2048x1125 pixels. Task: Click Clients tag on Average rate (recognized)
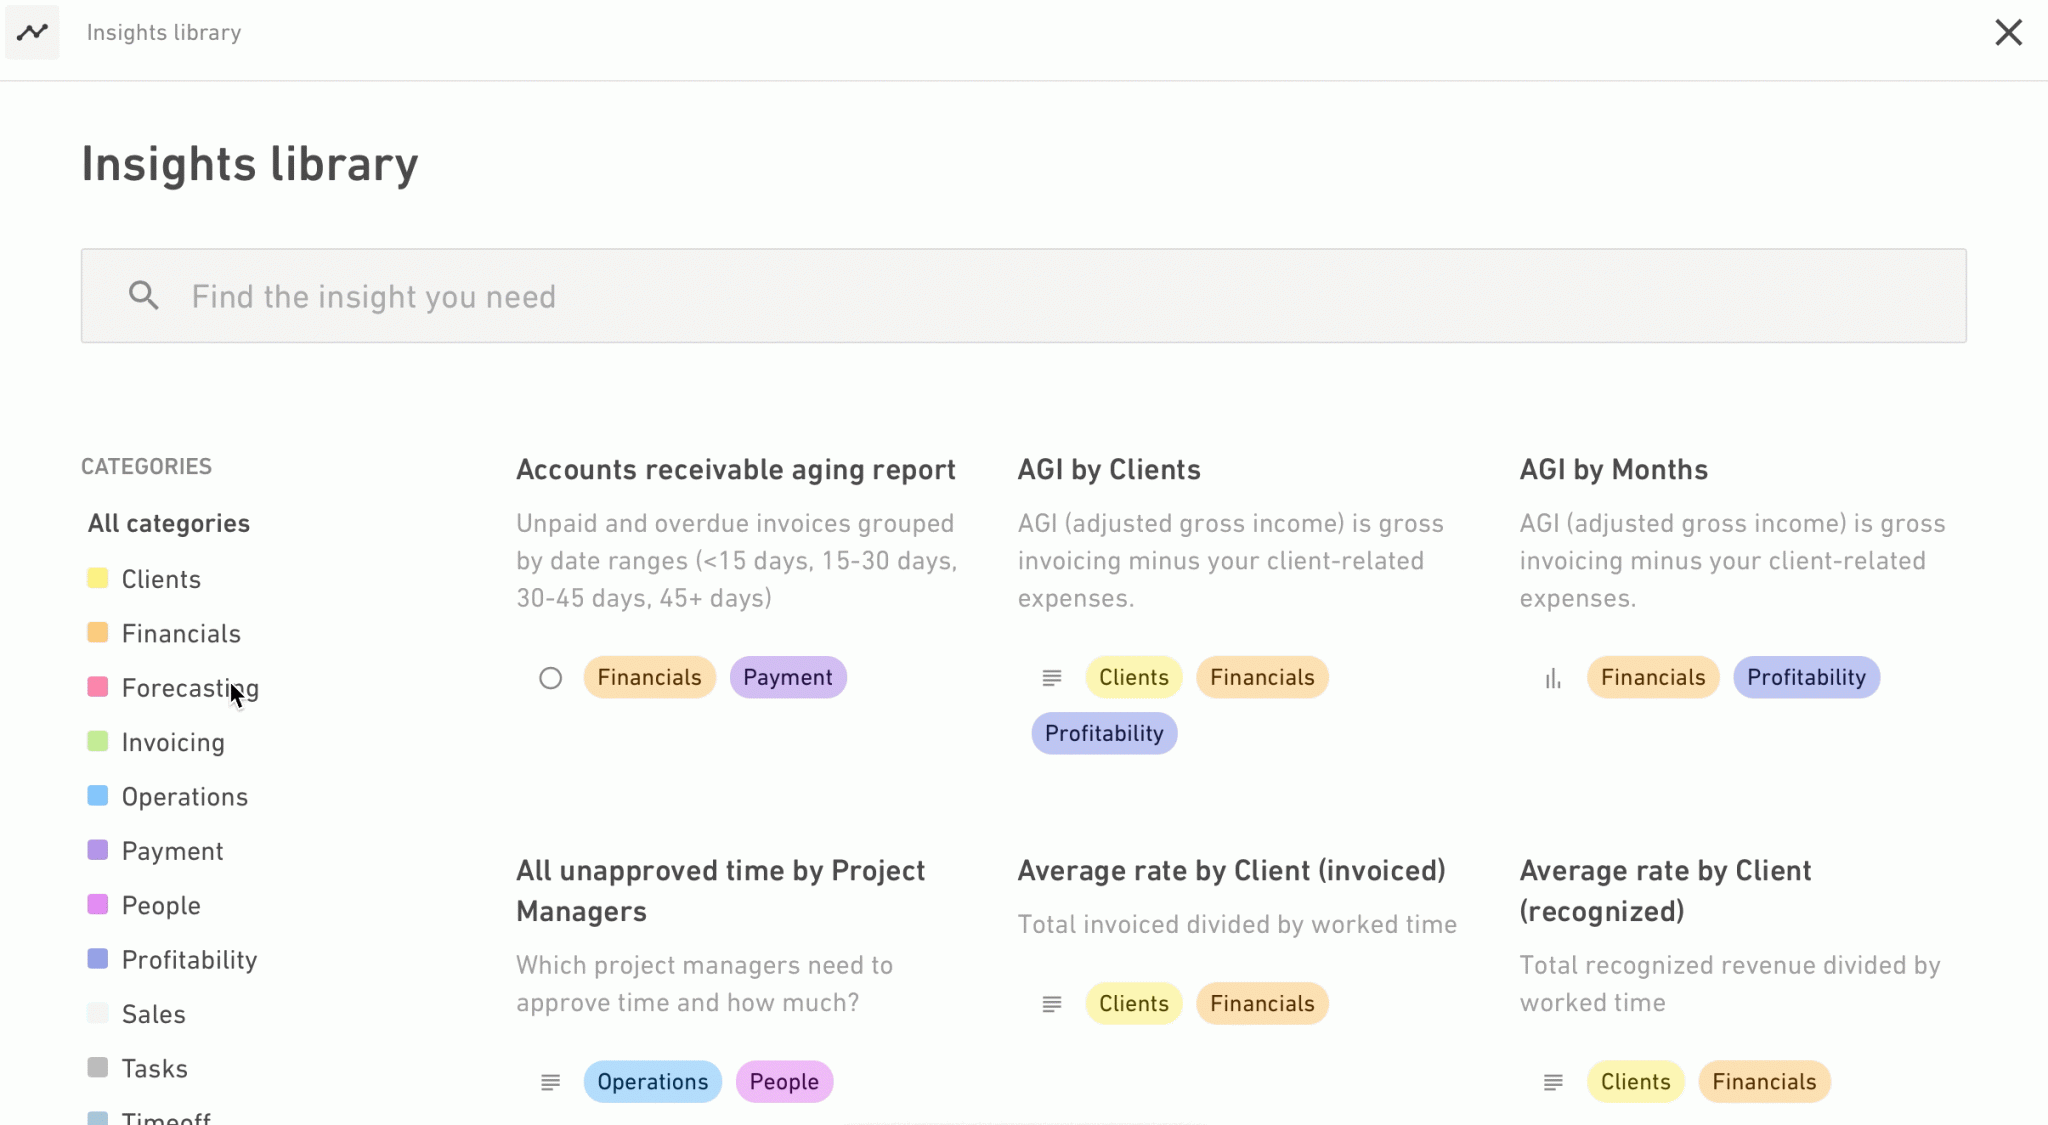(x=1635, y=1082)
